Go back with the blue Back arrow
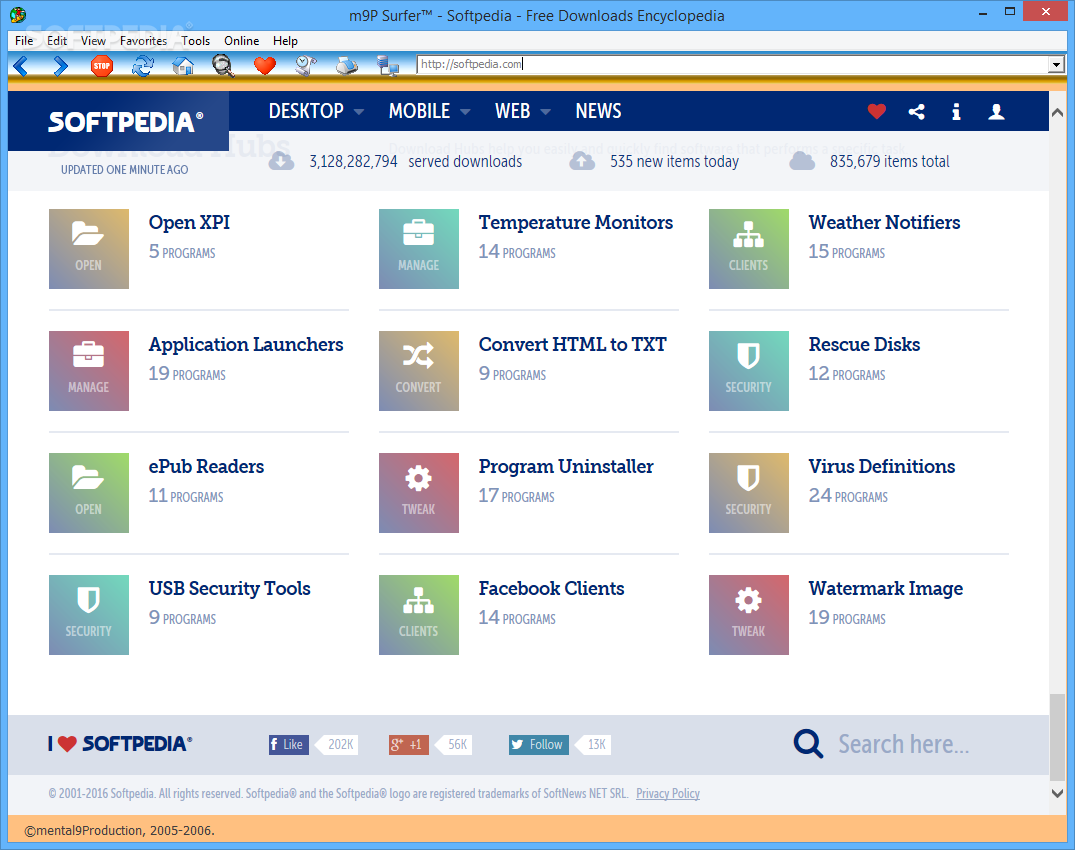The image size is (1075, 850). click(x=21, y=66)
